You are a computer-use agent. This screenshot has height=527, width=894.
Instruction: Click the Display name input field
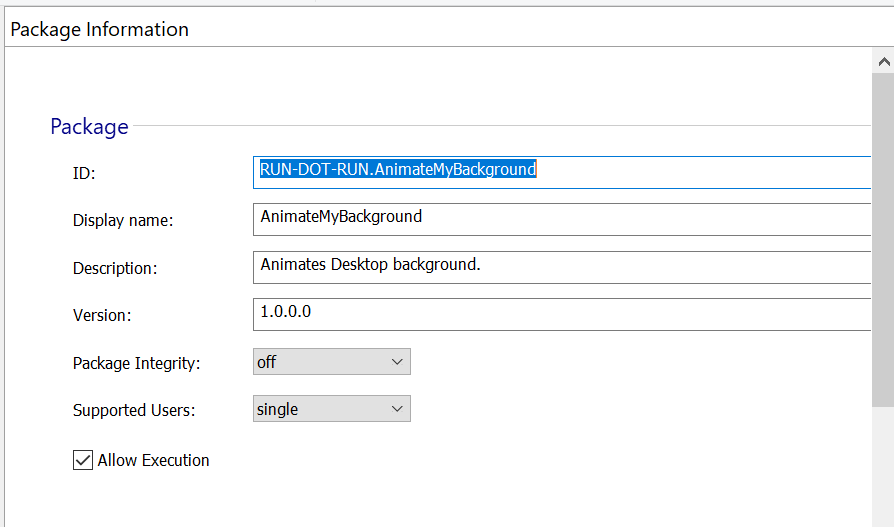pos(561,218)
